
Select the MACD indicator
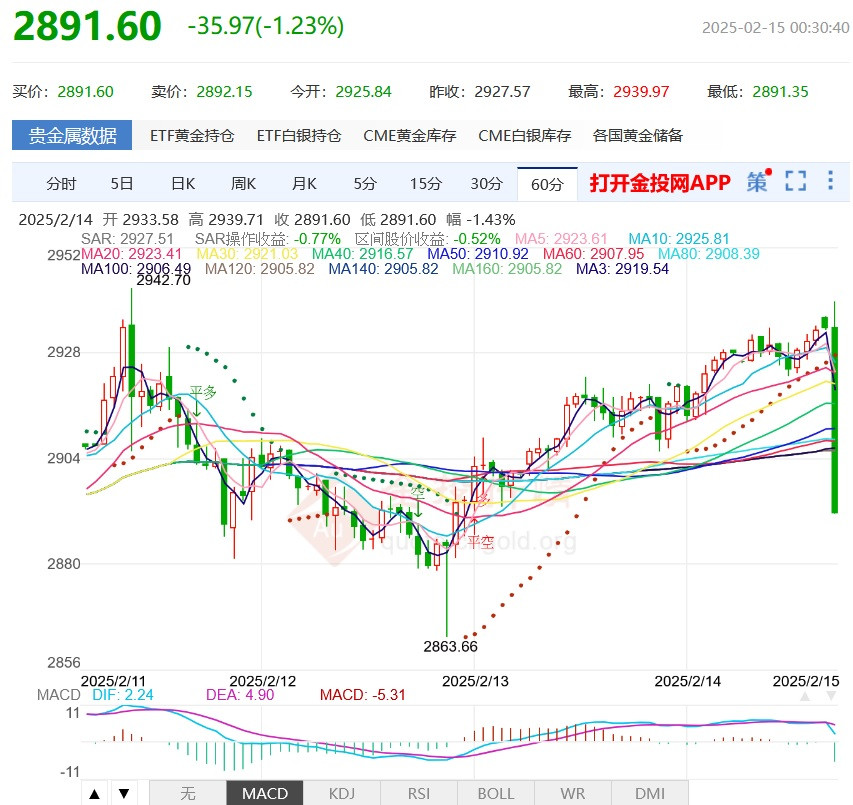(265, 794)
